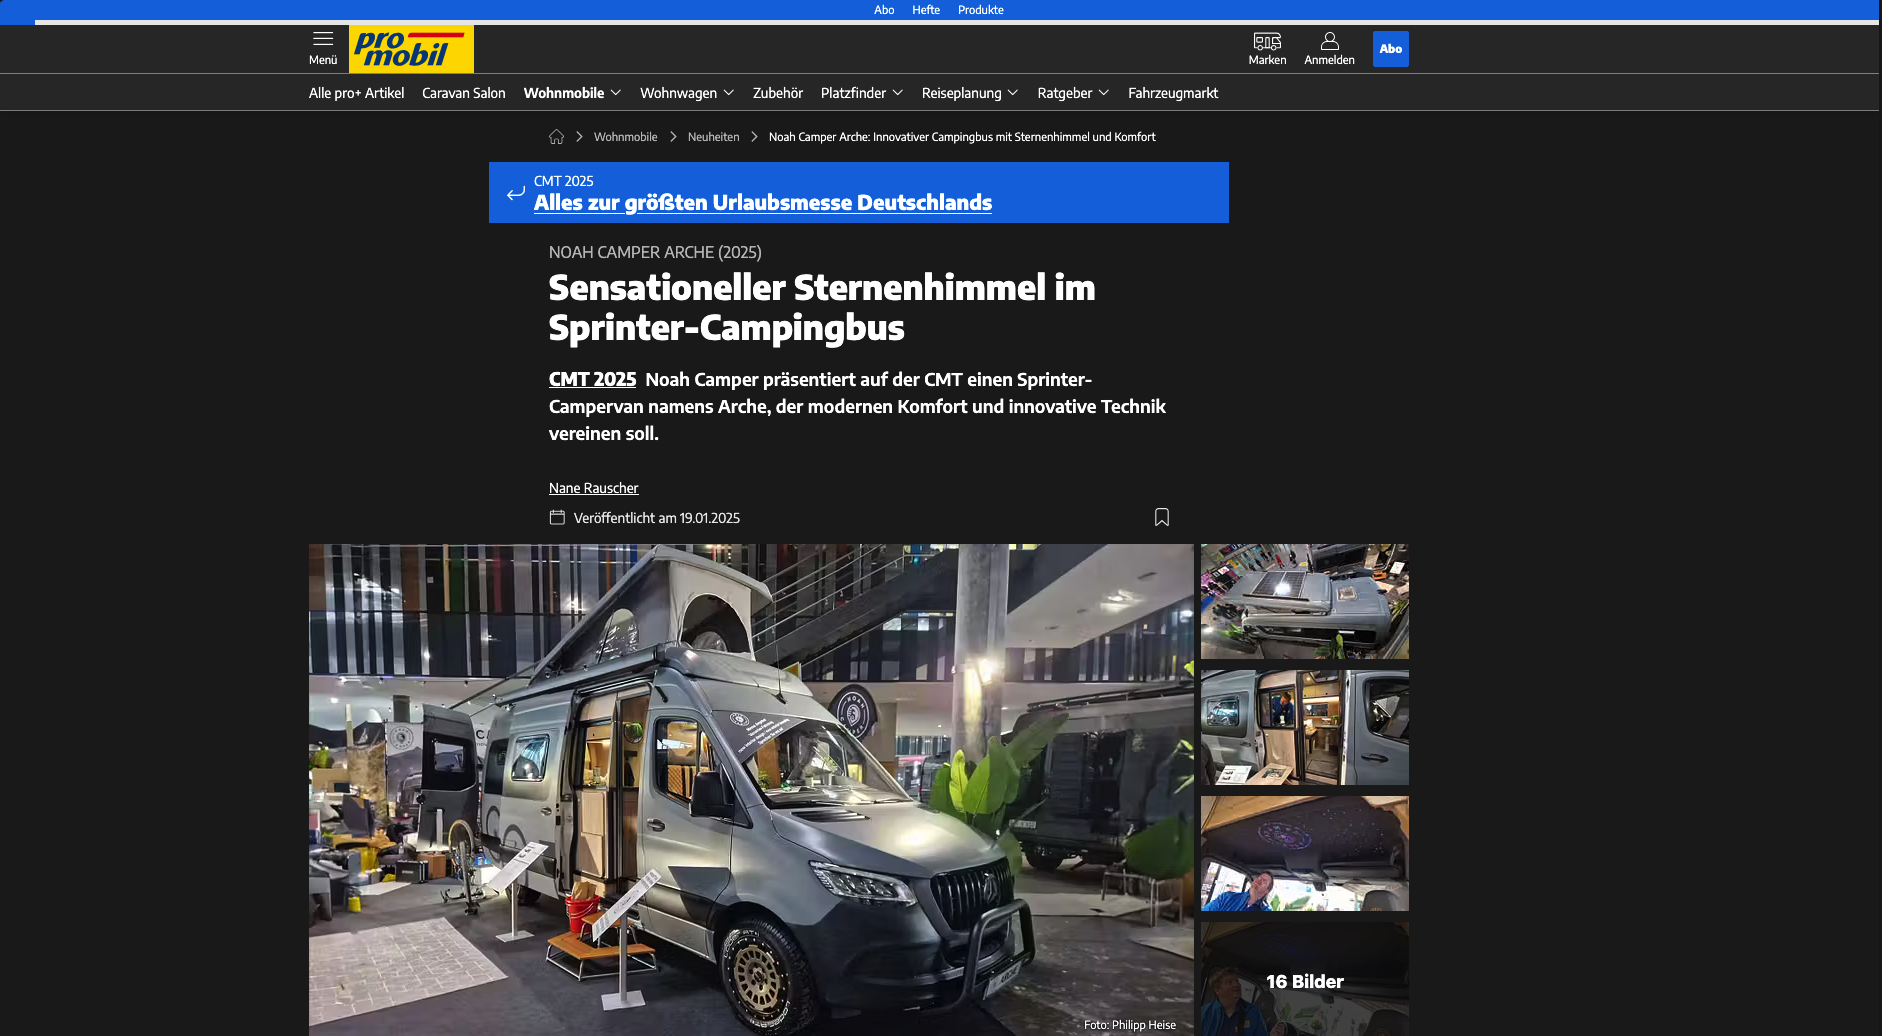Click the home breadcrumb icon
Screen dimensions: 1882x1036
[x=556, y=137]
